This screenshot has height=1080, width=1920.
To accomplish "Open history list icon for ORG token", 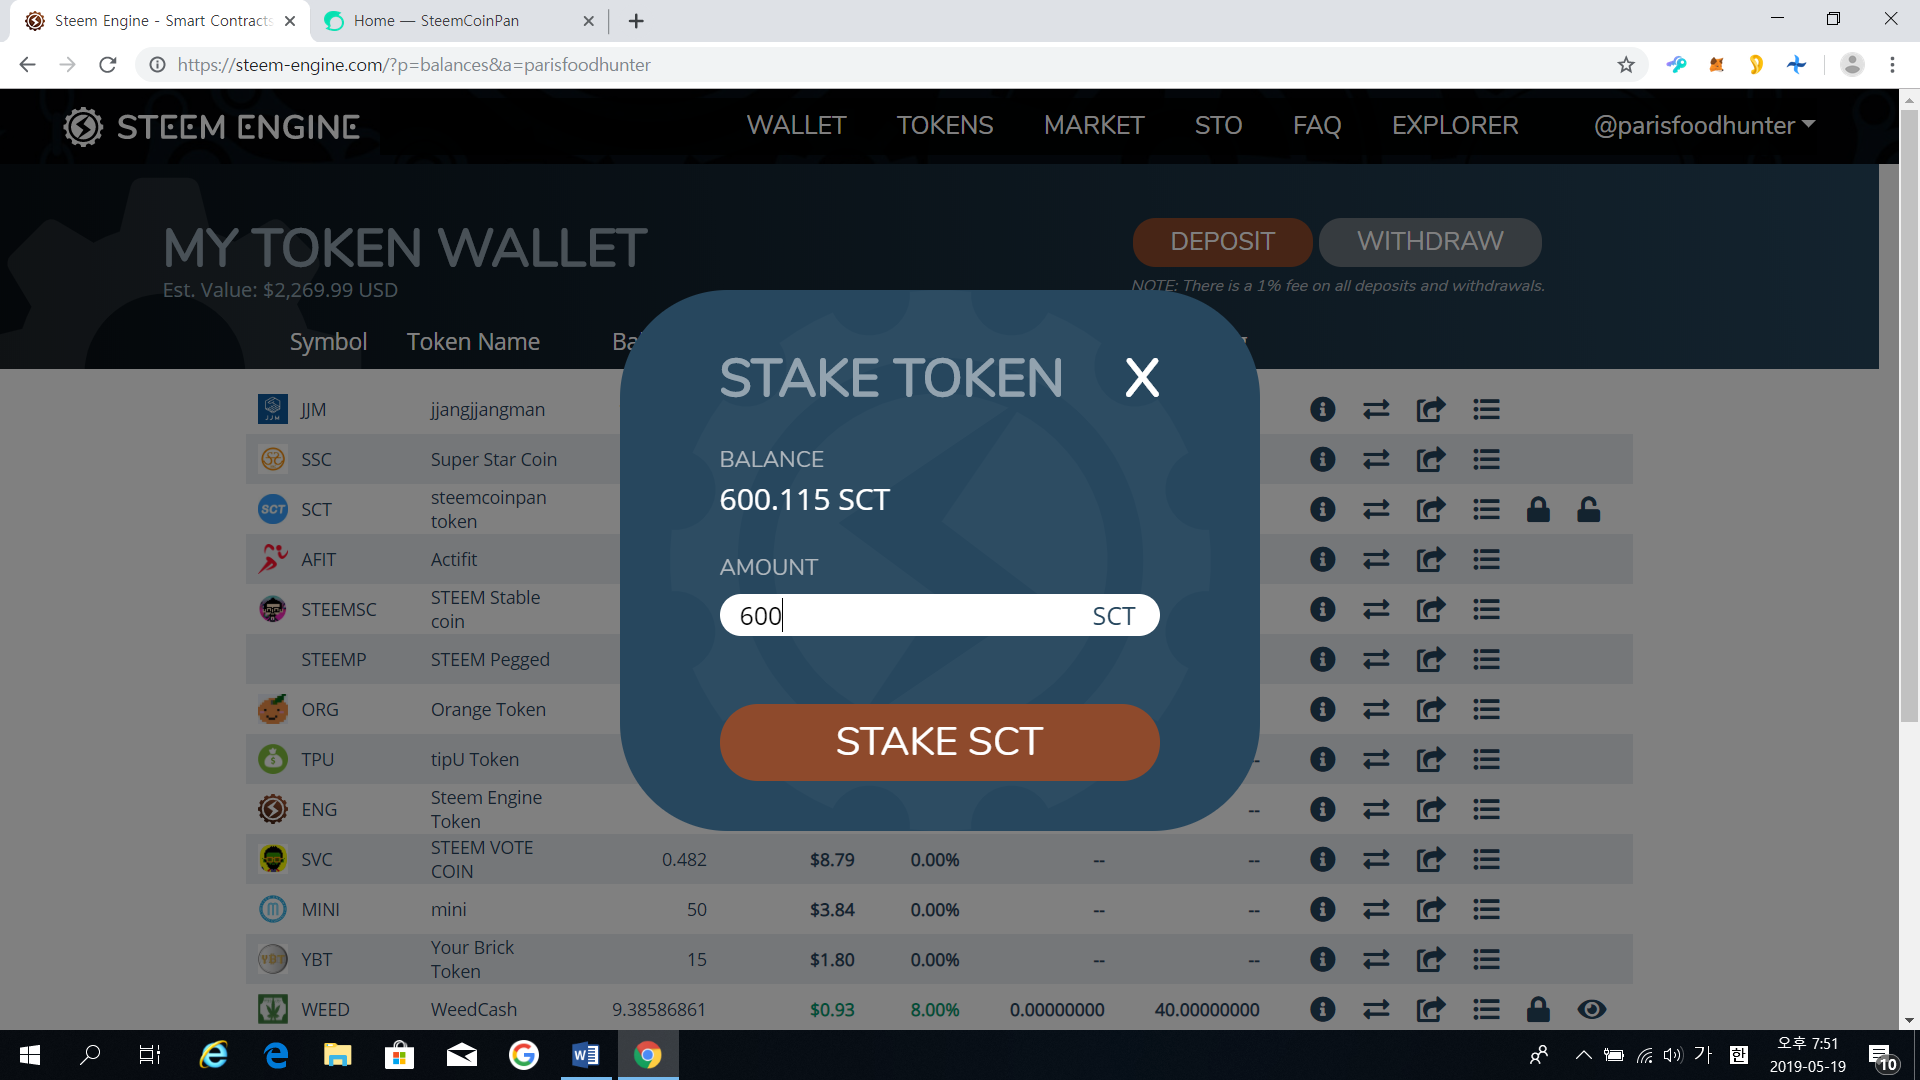I will click(x=1486, y=709).
